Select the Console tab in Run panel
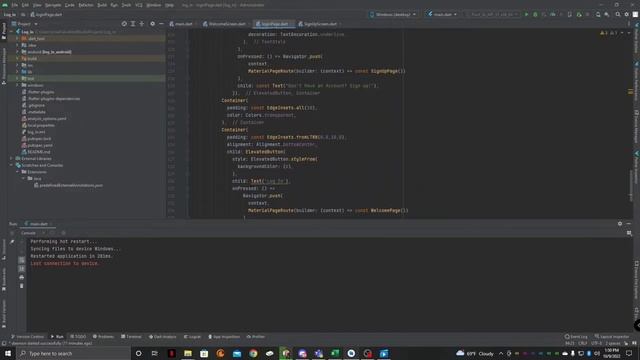The height and width of the screenshot is (360, 640). click(28, 233)
